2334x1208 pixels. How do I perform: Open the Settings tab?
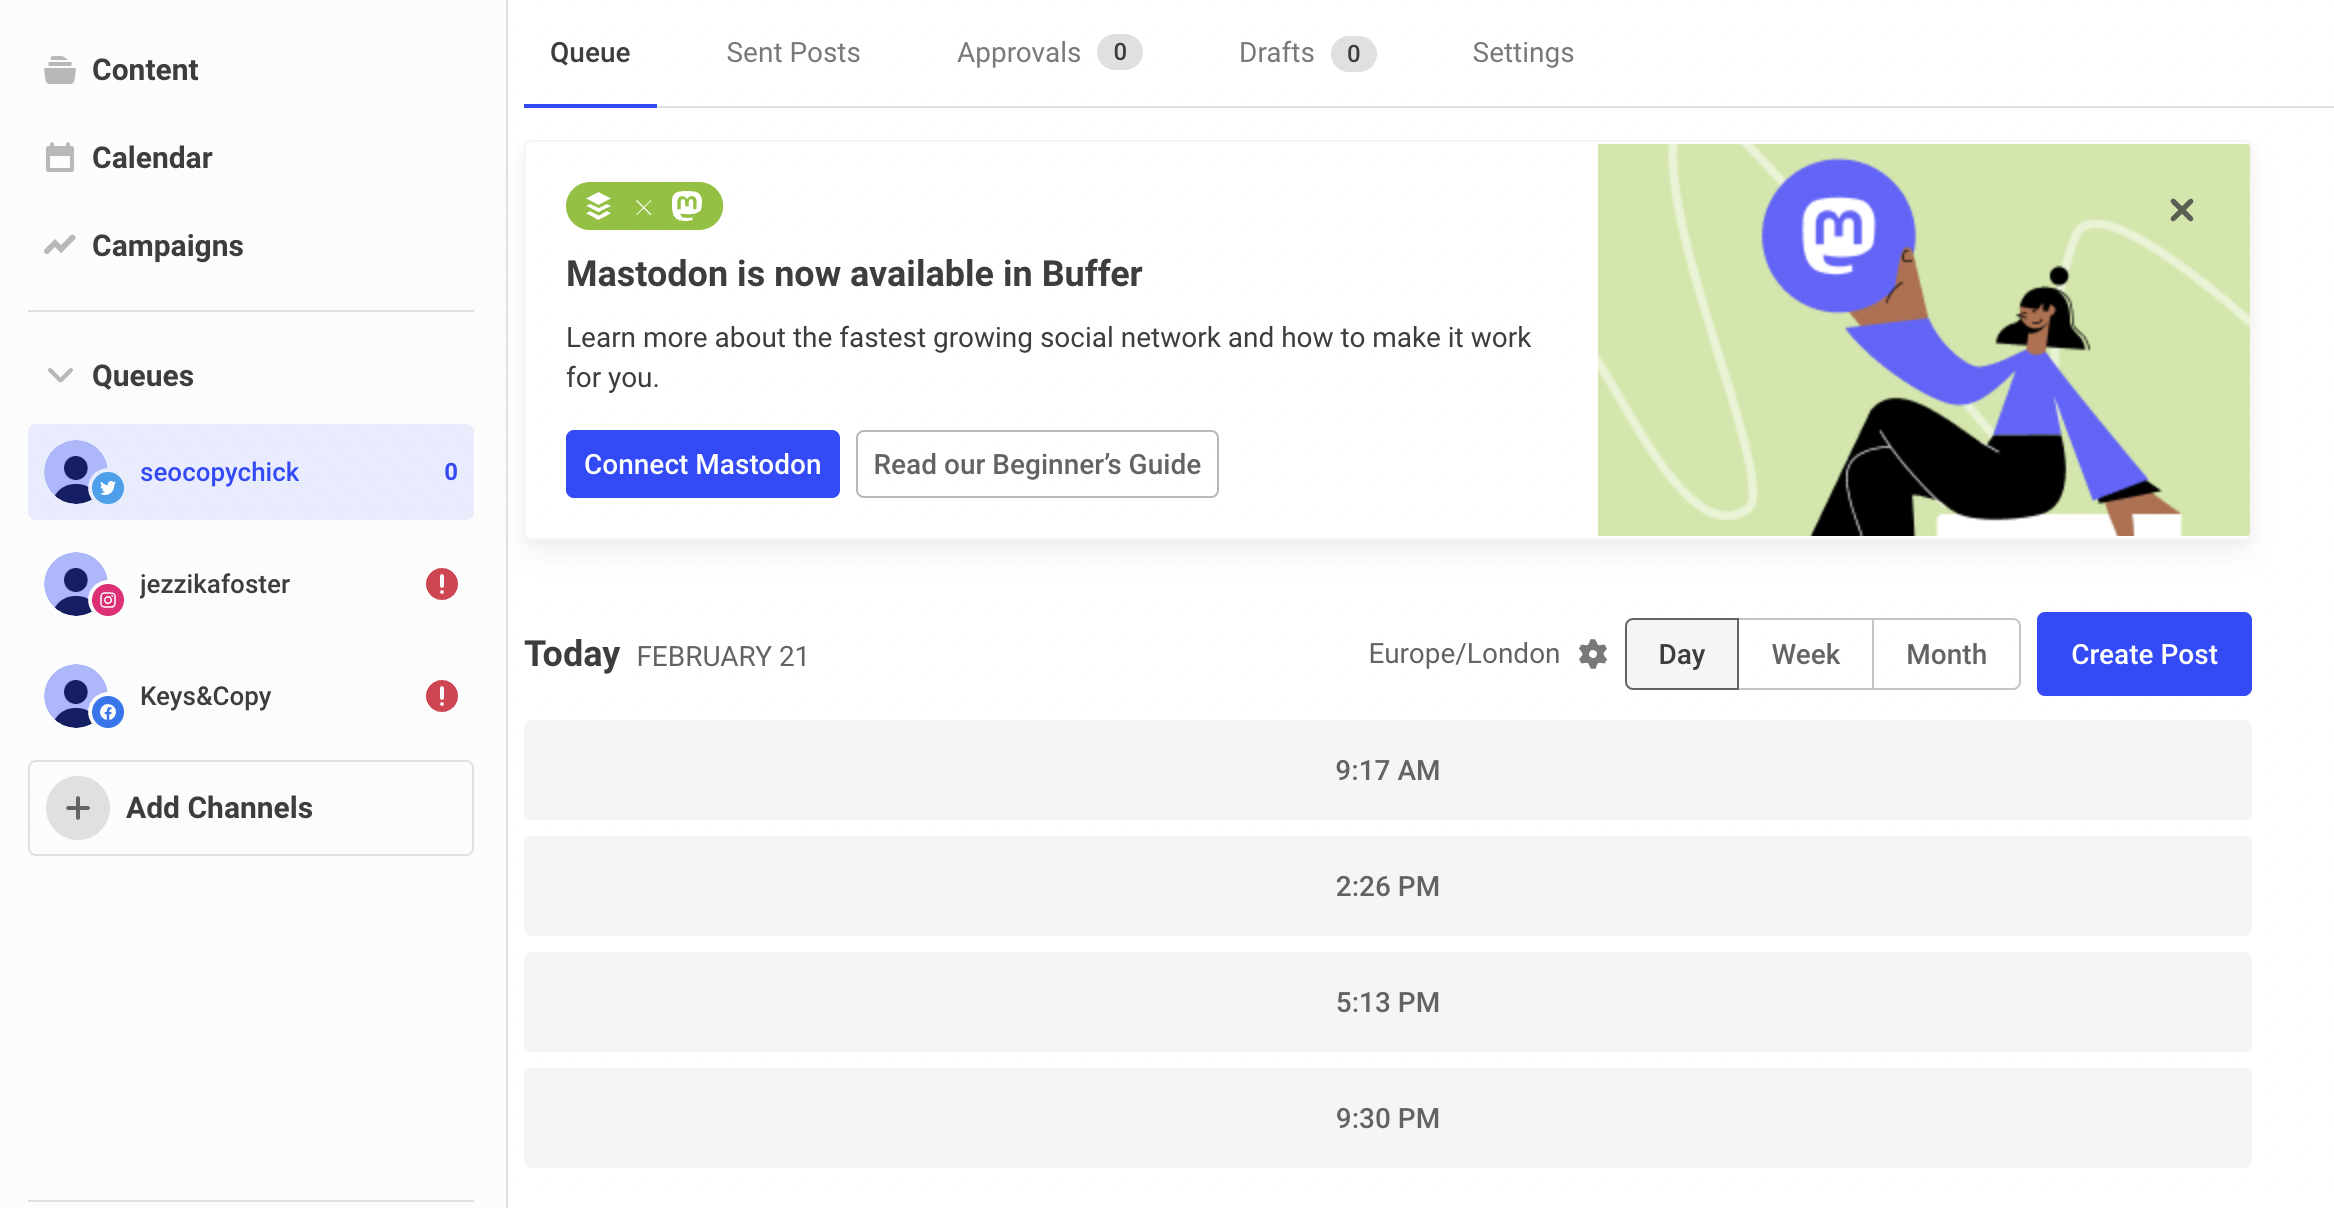pos(1524,51)
